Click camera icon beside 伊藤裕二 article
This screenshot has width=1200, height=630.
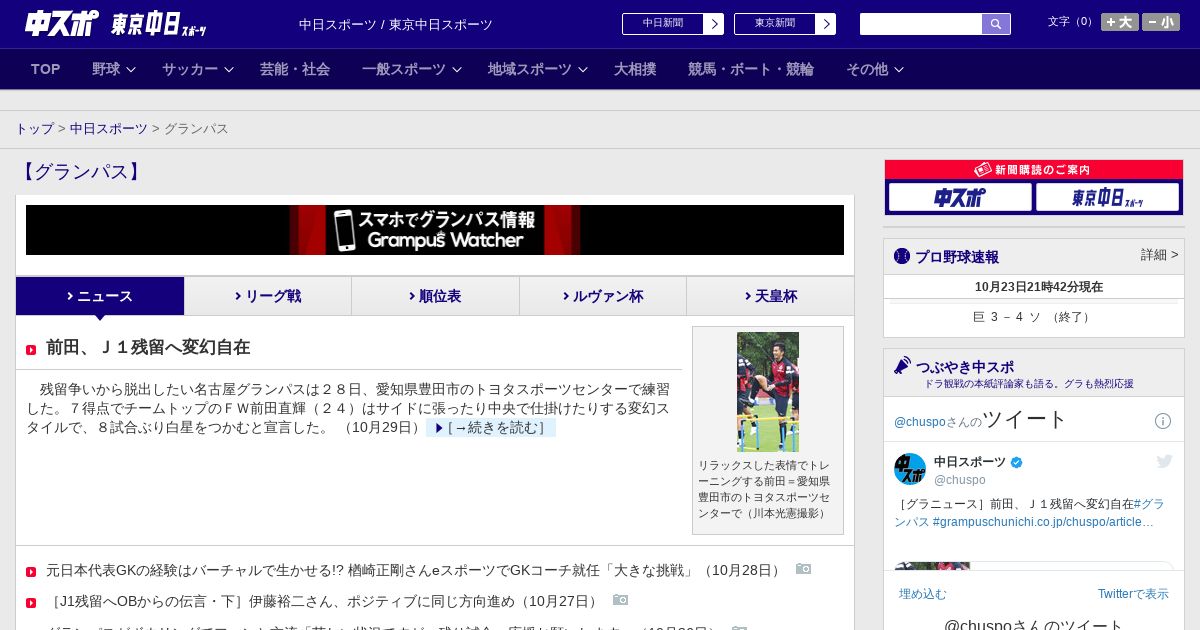point(621,600)
